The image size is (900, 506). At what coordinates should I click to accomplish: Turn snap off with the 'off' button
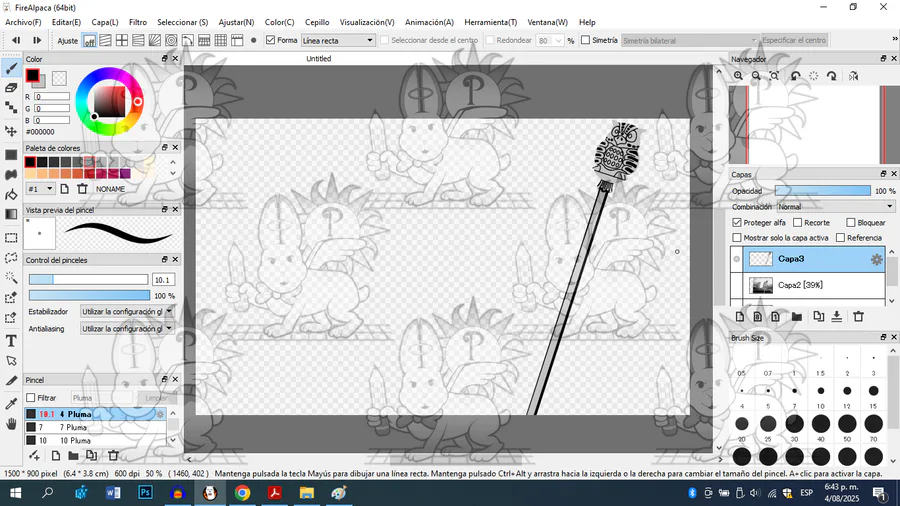[90, 41]
